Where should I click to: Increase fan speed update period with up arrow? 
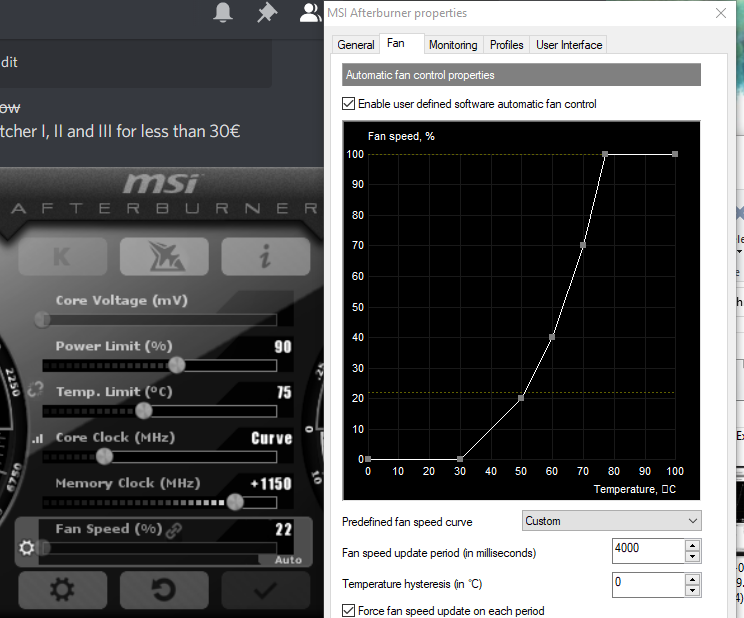[692, 545]
